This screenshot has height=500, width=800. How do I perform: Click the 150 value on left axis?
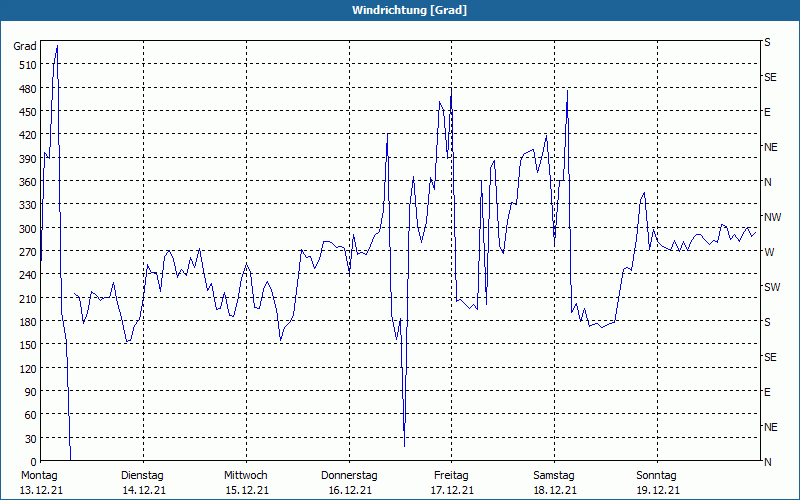[28, 345]
